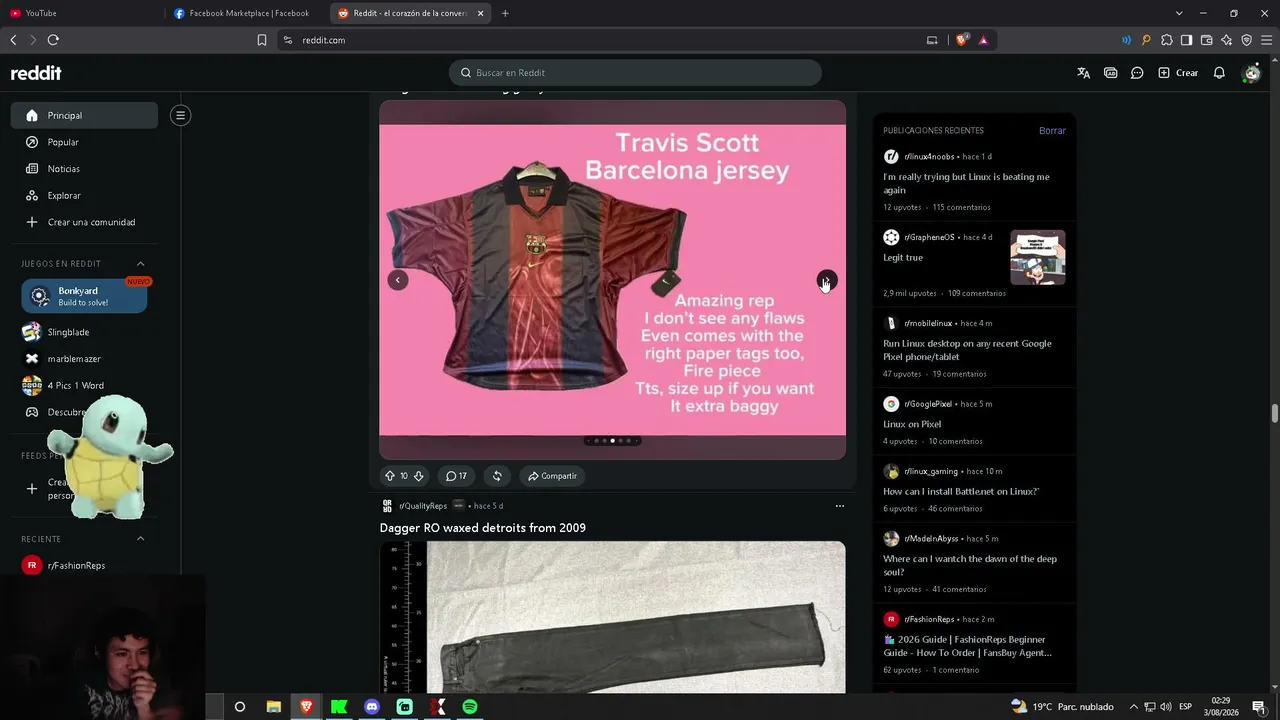Collapse the Reciente section
1280x720 pixels.
(140, 539)
